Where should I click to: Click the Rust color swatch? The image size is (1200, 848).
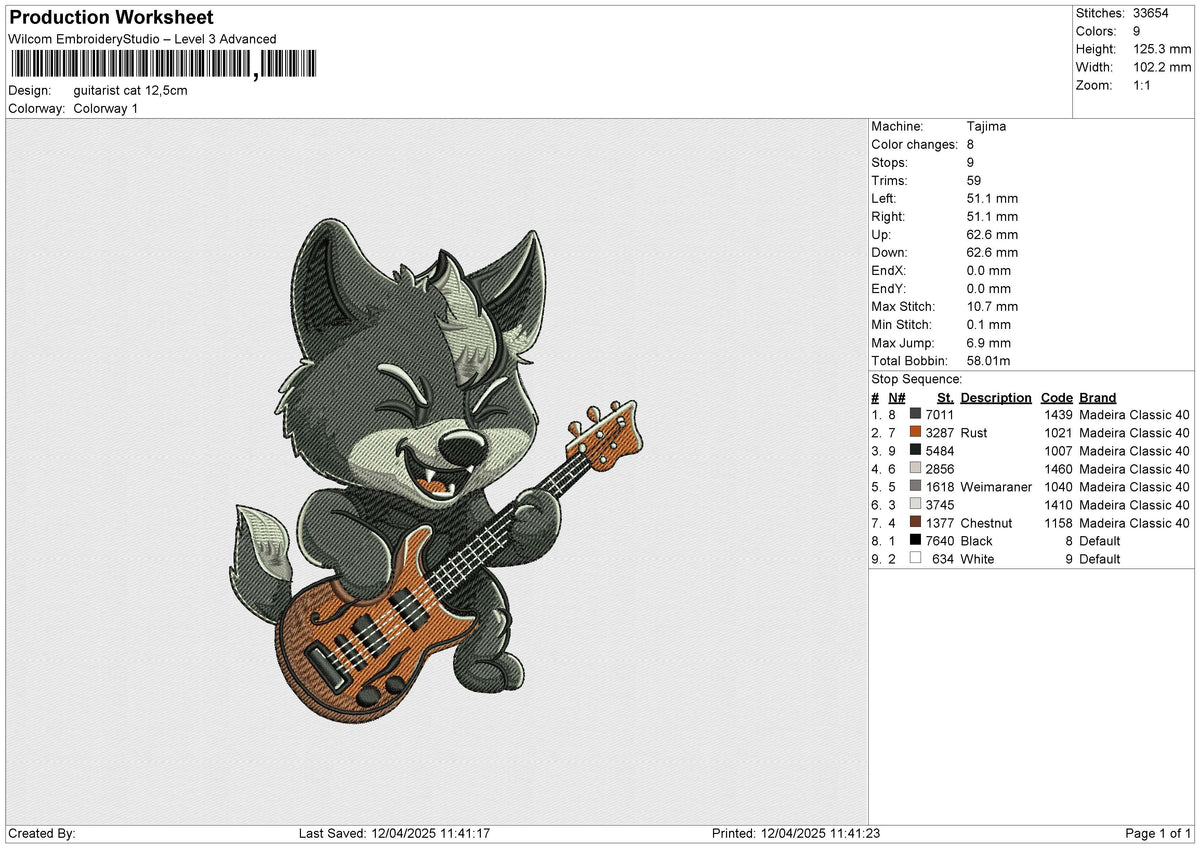pos(915,433)
